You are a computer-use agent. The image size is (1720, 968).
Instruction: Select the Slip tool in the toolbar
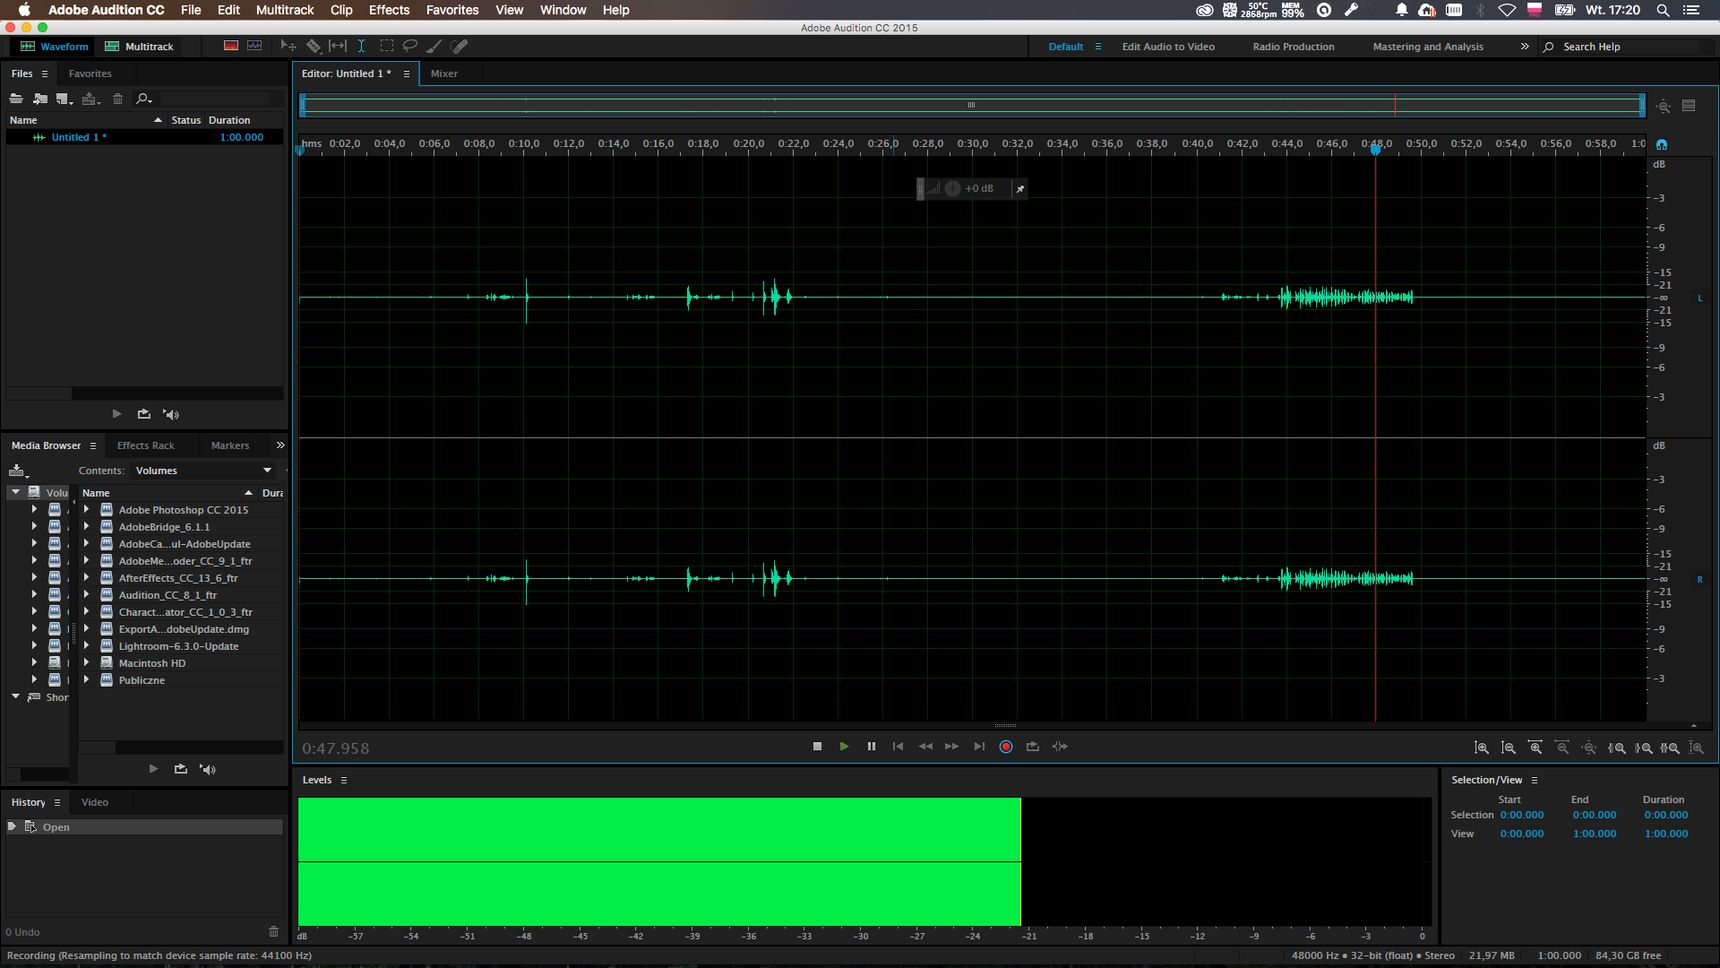pyautogui.click(x=338, y=46)
